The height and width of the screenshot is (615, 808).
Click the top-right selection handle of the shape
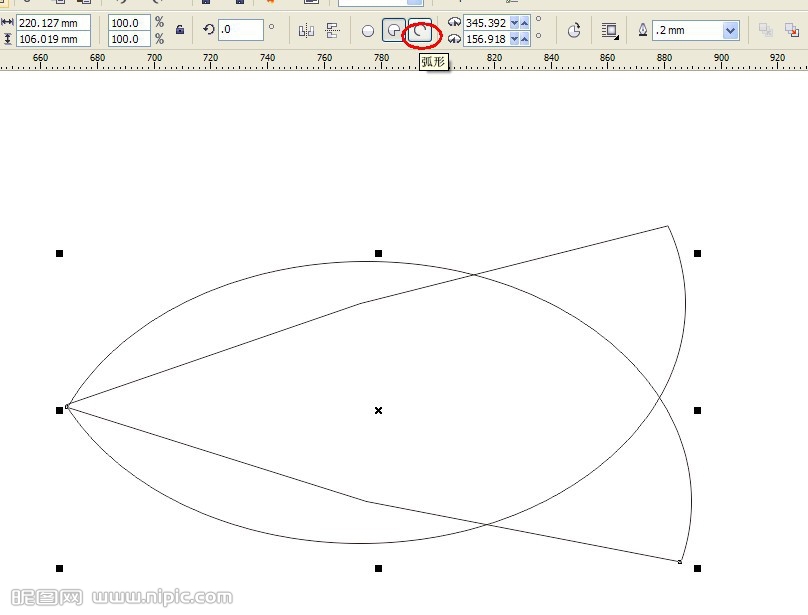coord(697,253)
